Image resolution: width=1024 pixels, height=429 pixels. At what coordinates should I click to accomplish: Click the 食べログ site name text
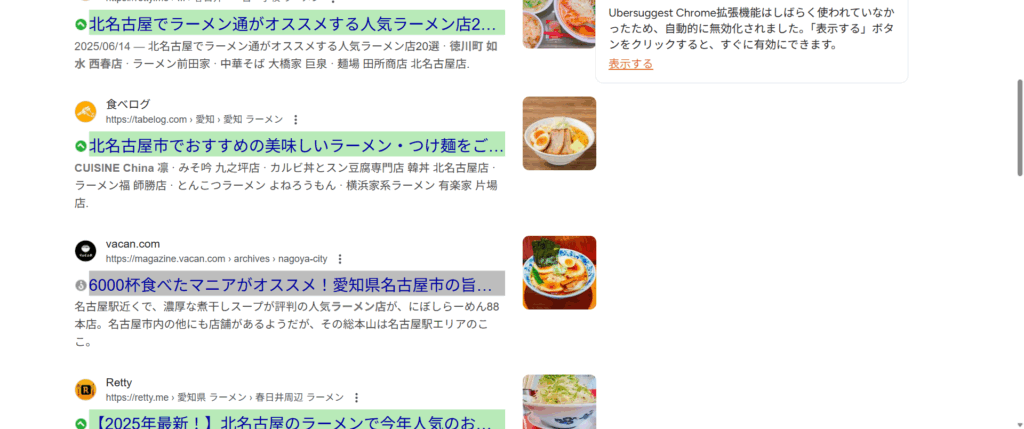(128, 104)
